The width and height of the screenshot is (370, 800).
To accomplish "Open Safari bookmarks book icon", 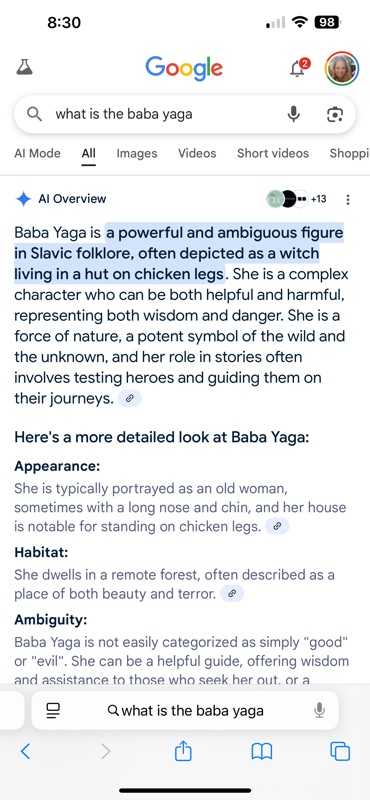I will 262,751.
